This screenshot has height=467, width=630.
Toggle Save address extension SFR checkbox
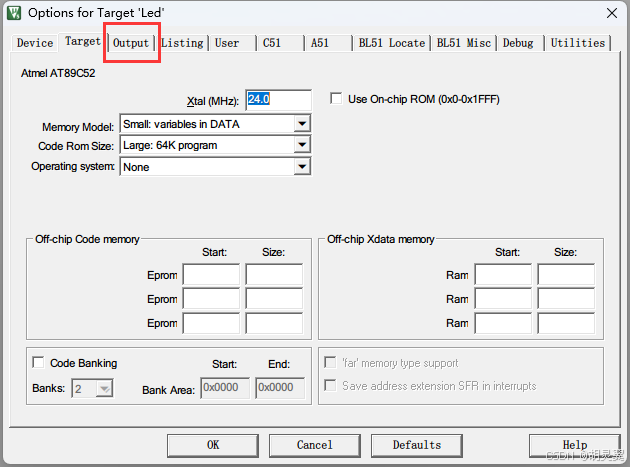tap(330, 385)
